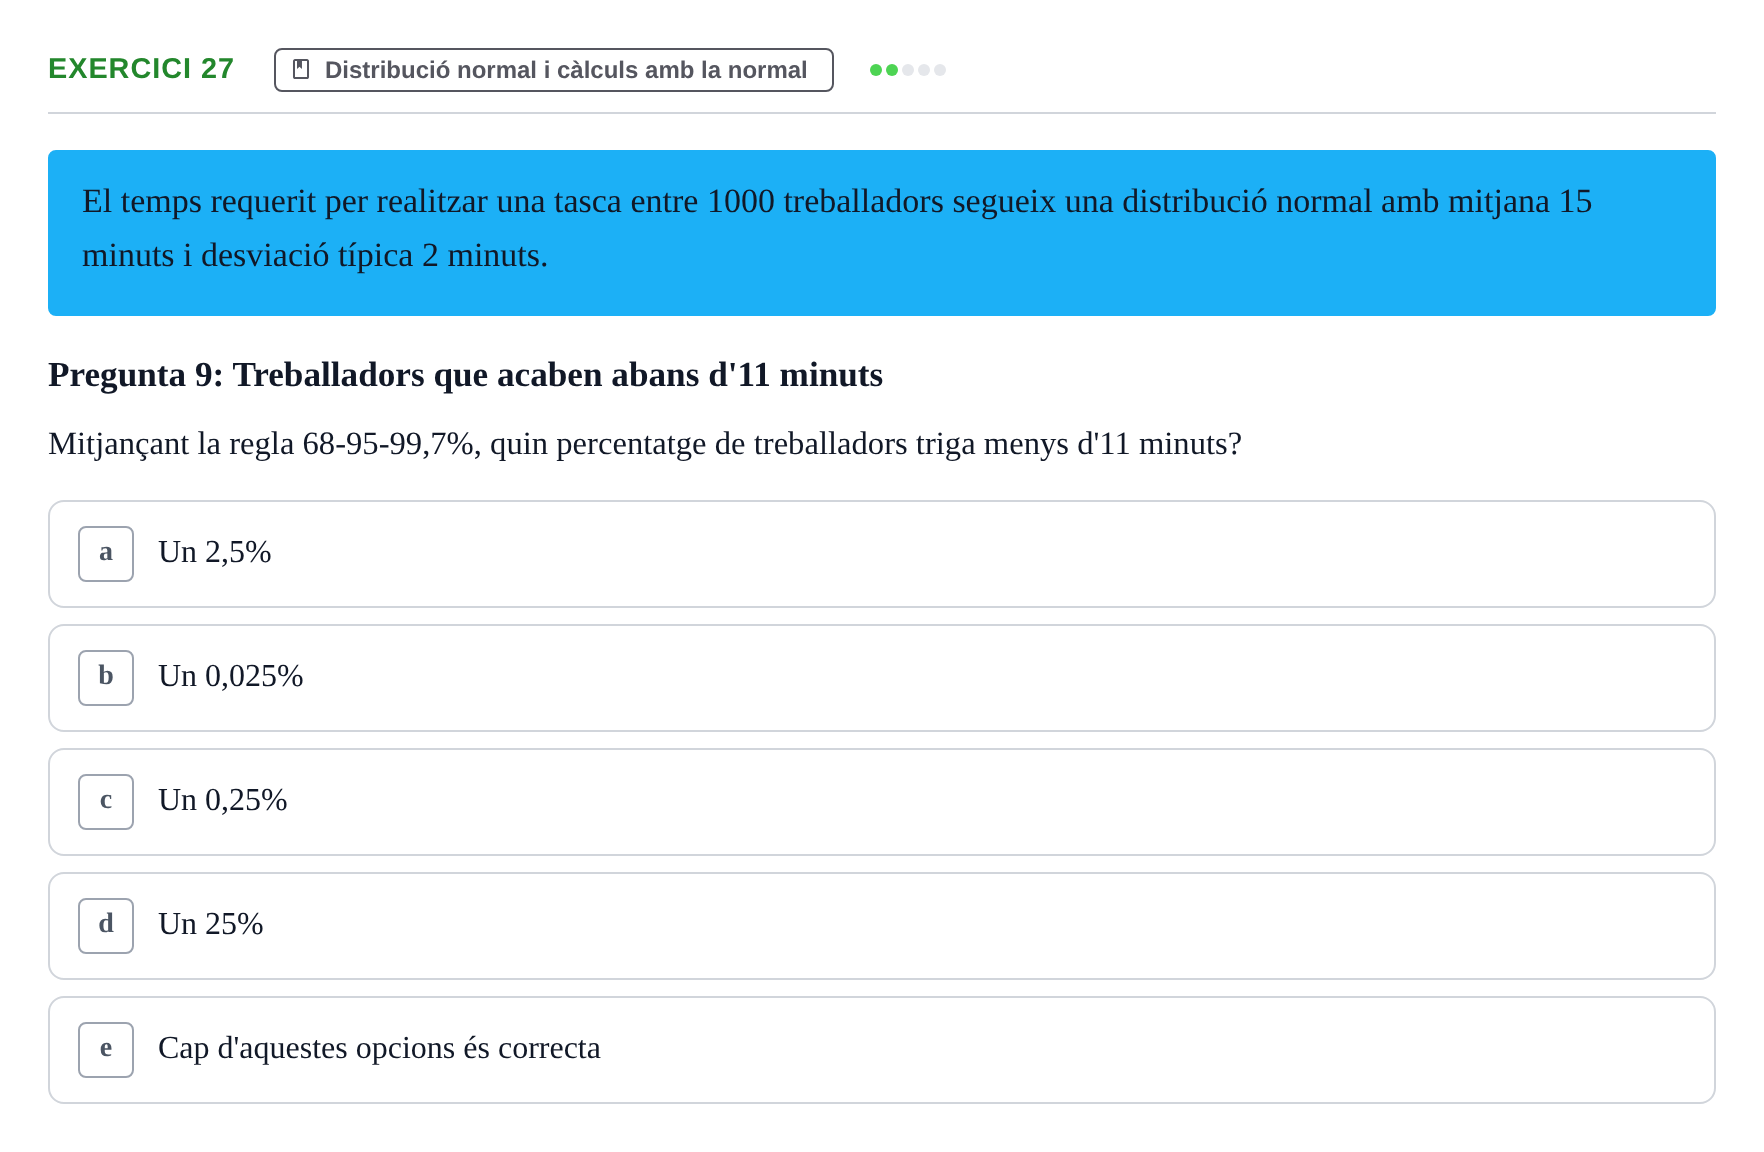Click the last grey progress dot
The width and height of the screenshot is (1764, 1152).
(x=940, y=70)
